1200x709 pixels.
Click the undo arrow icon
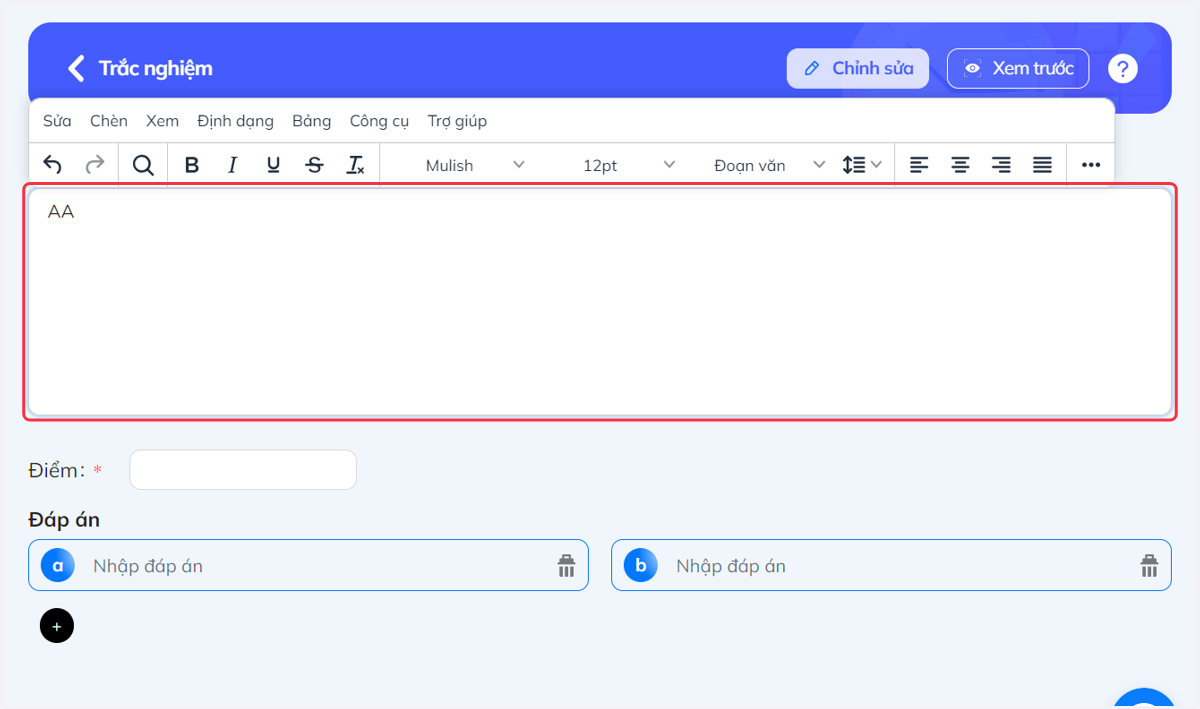point(53,165)
